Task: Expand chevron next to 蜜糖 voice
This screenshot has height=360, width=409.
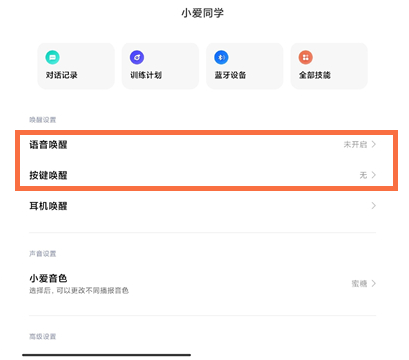Action: (x=374, y=283)
